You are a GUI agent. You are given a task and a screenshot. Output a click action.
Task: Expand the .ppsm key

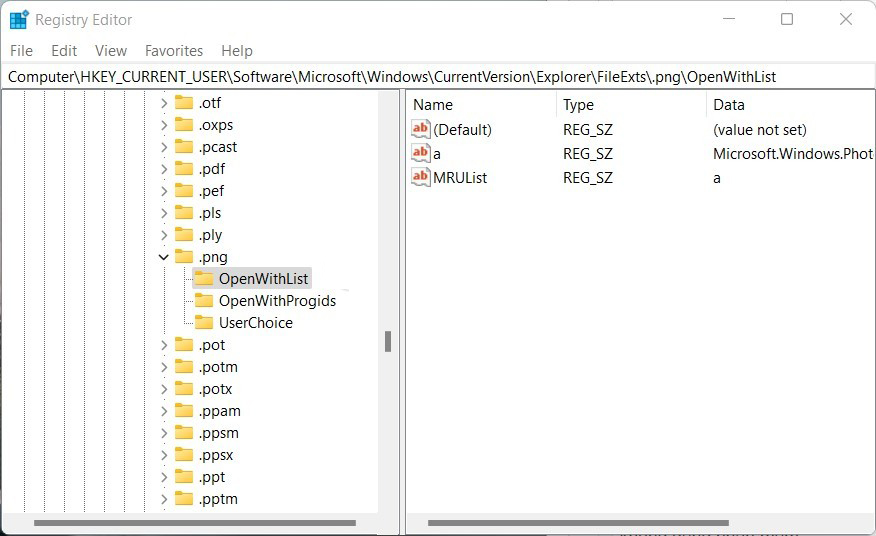point(164,433)
